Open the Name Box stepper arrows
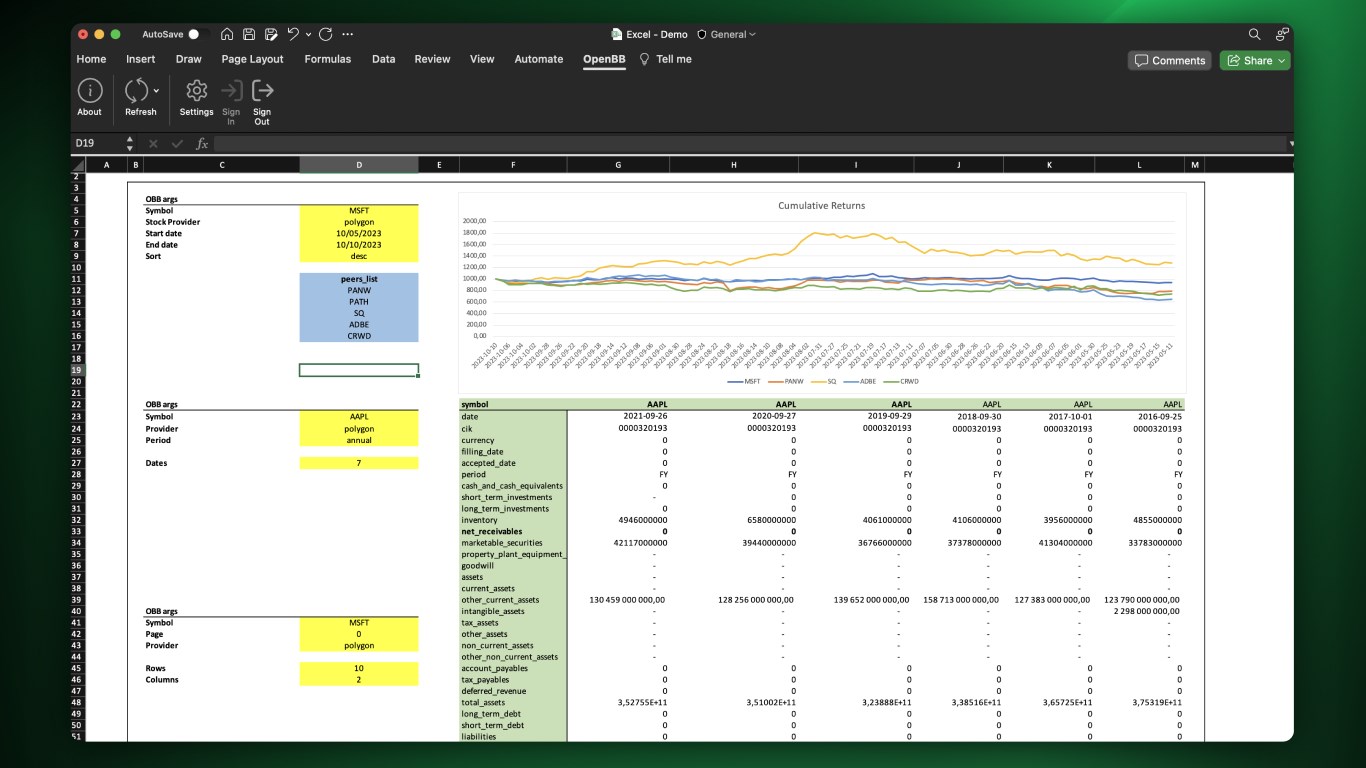 [x=129, y=143]
